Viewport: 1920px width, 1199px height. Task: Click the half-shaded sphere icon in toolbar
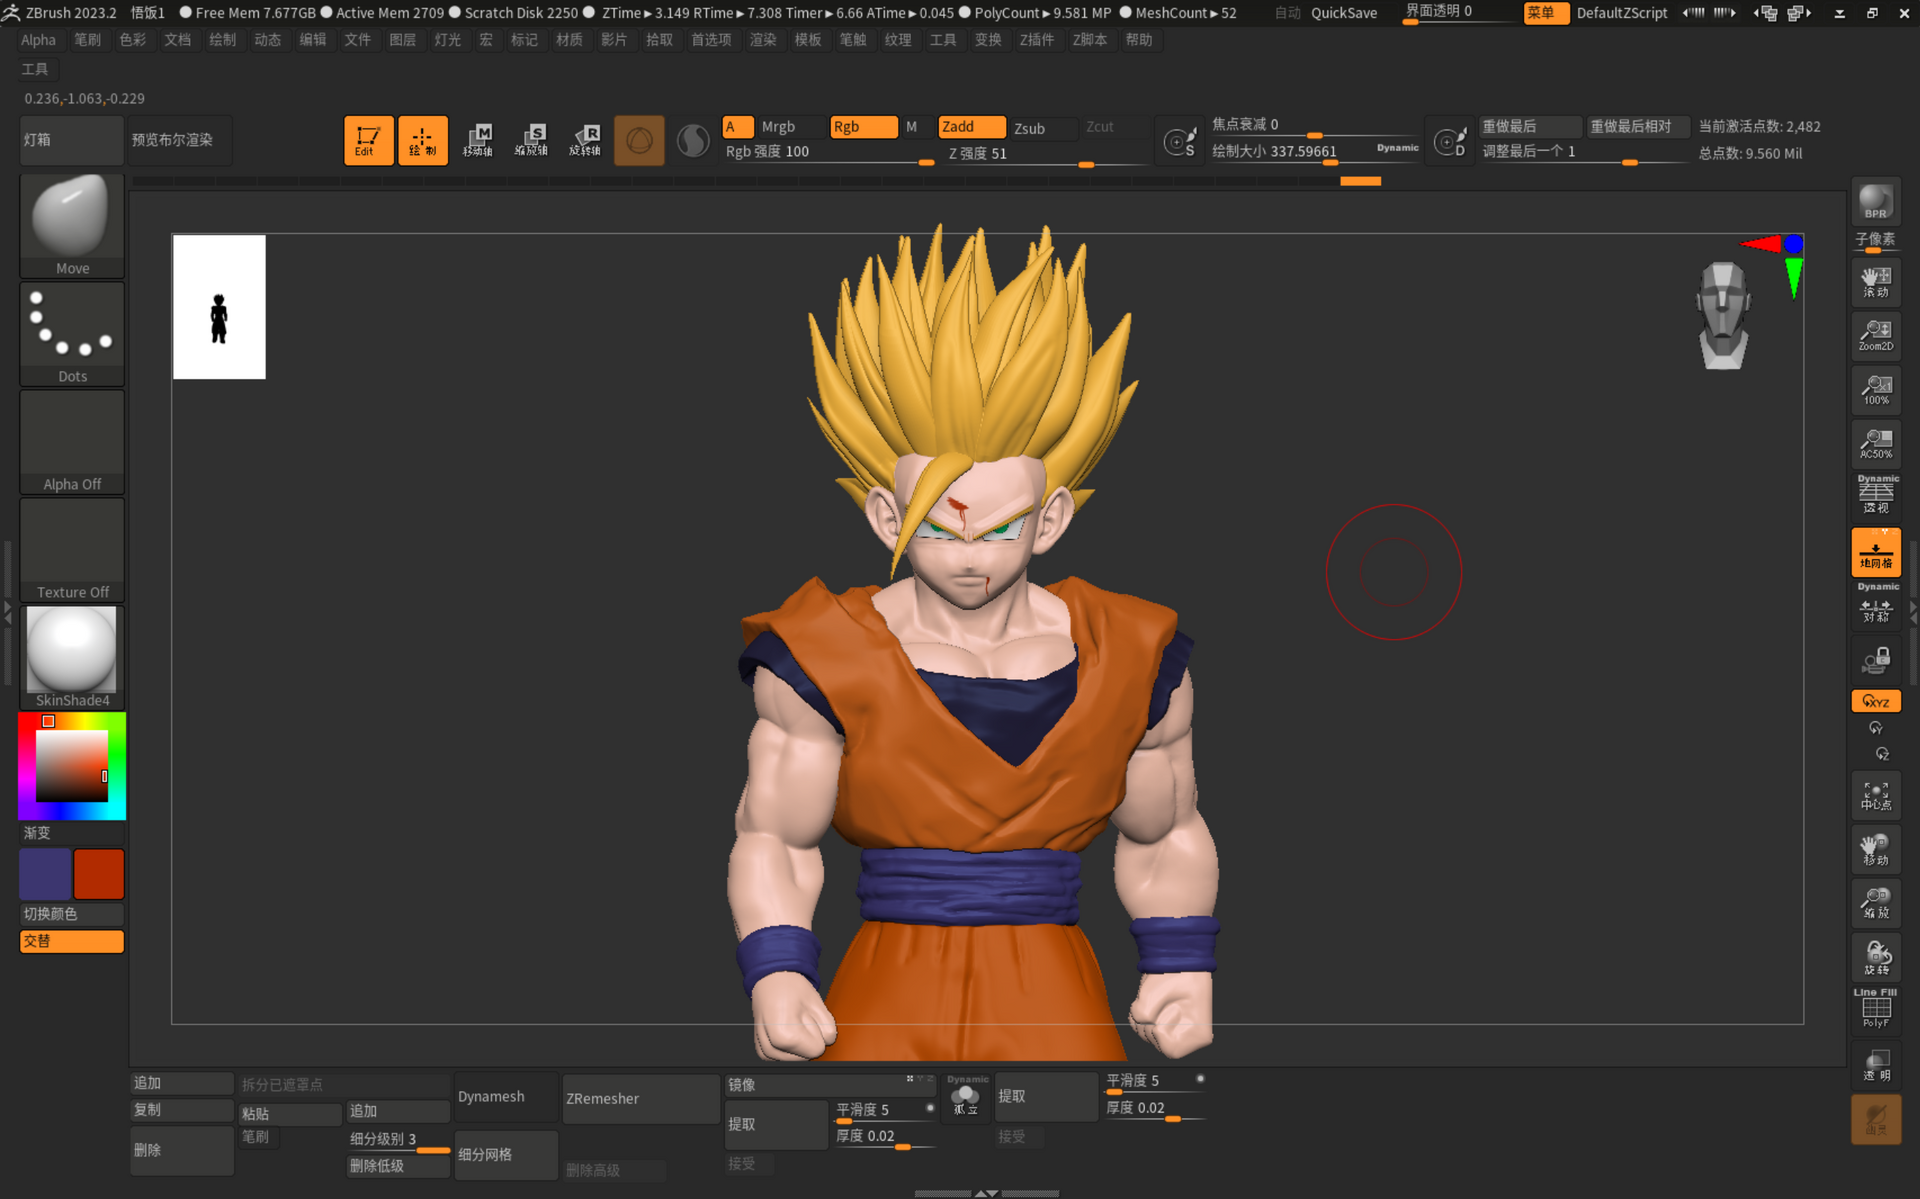[693, 140]
